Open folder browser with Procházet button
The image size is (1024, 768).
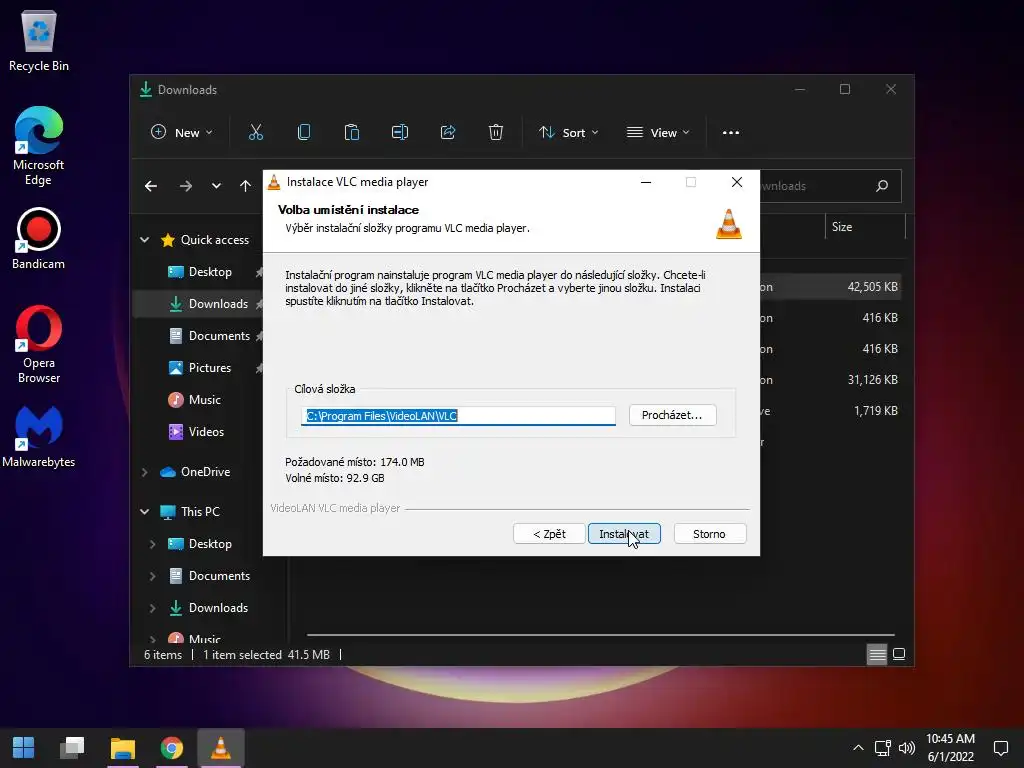click(x=672, y=415)
